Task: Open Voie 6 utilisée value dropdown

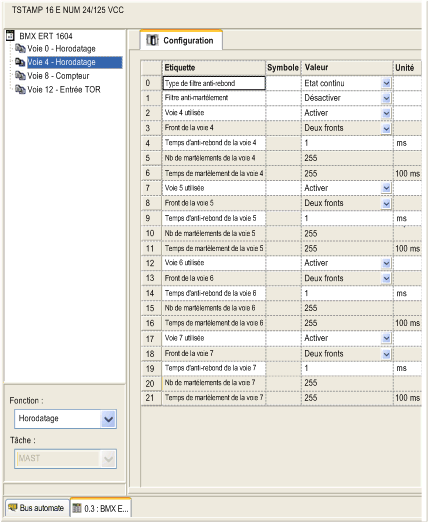Action: (386, 263)
